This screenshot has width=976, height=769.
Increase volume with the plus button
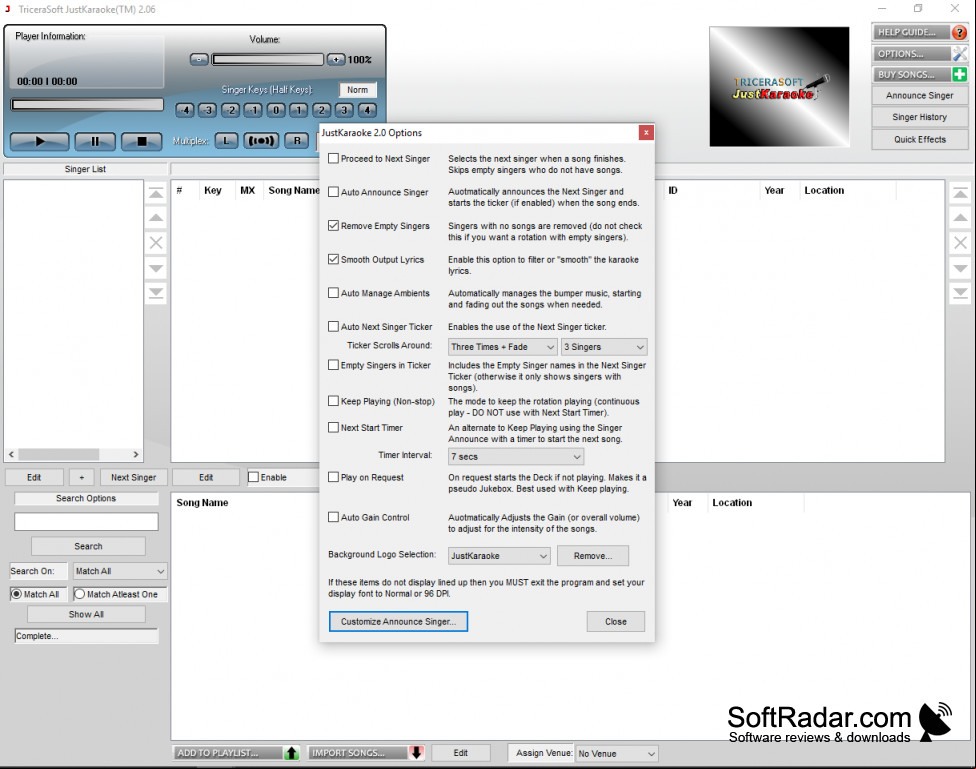[x=336, y=59]
